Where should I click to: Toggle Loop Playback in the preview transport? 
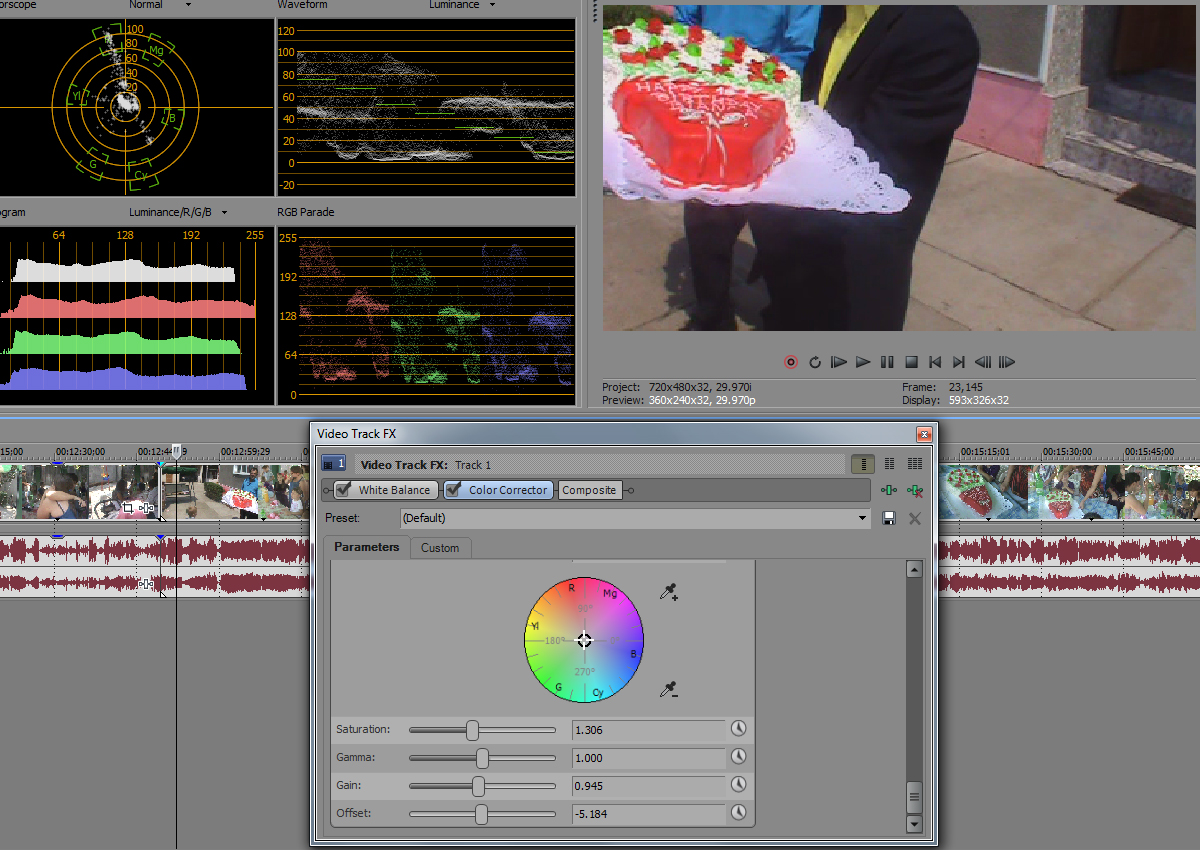pyautogui.click(x=815, y=362)
